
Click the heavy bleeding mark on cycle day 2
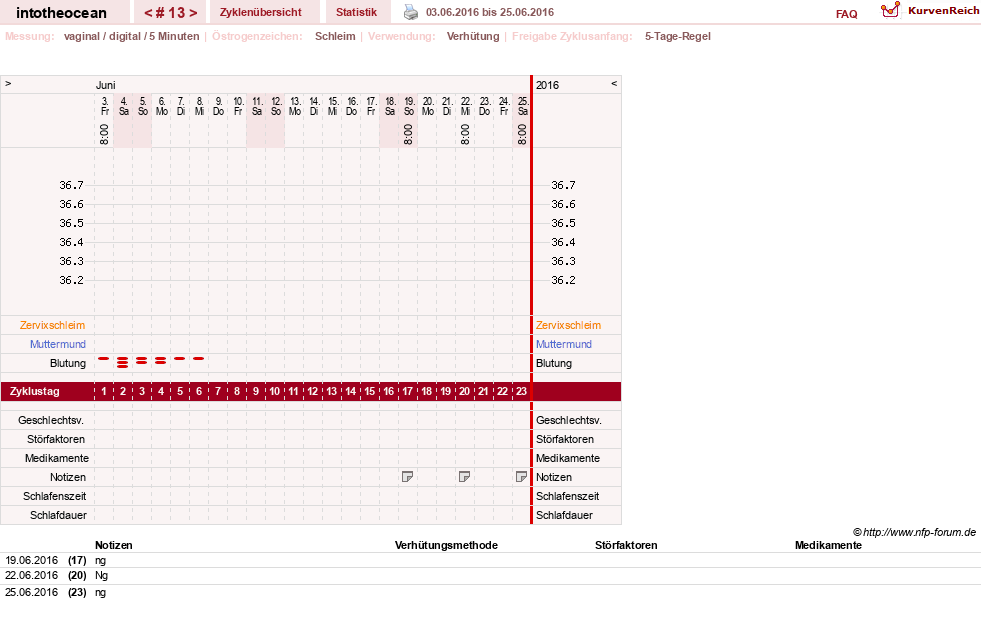click(x=123, y=362)
